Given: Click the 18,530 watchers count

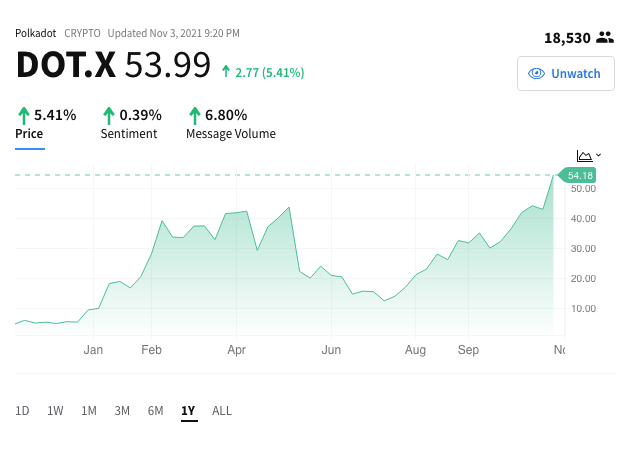Looking at the screenshot, I should (x=567, y=38).
